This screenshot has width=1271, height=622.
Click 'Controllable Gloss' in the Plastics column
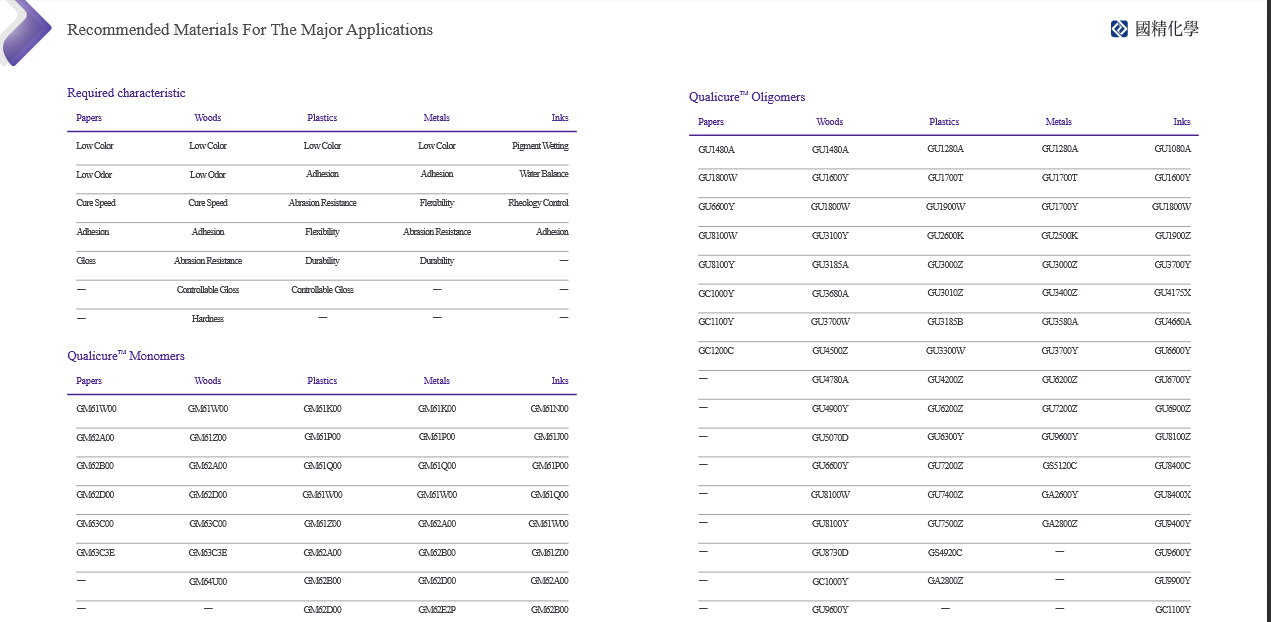click(x=322, y=290)
